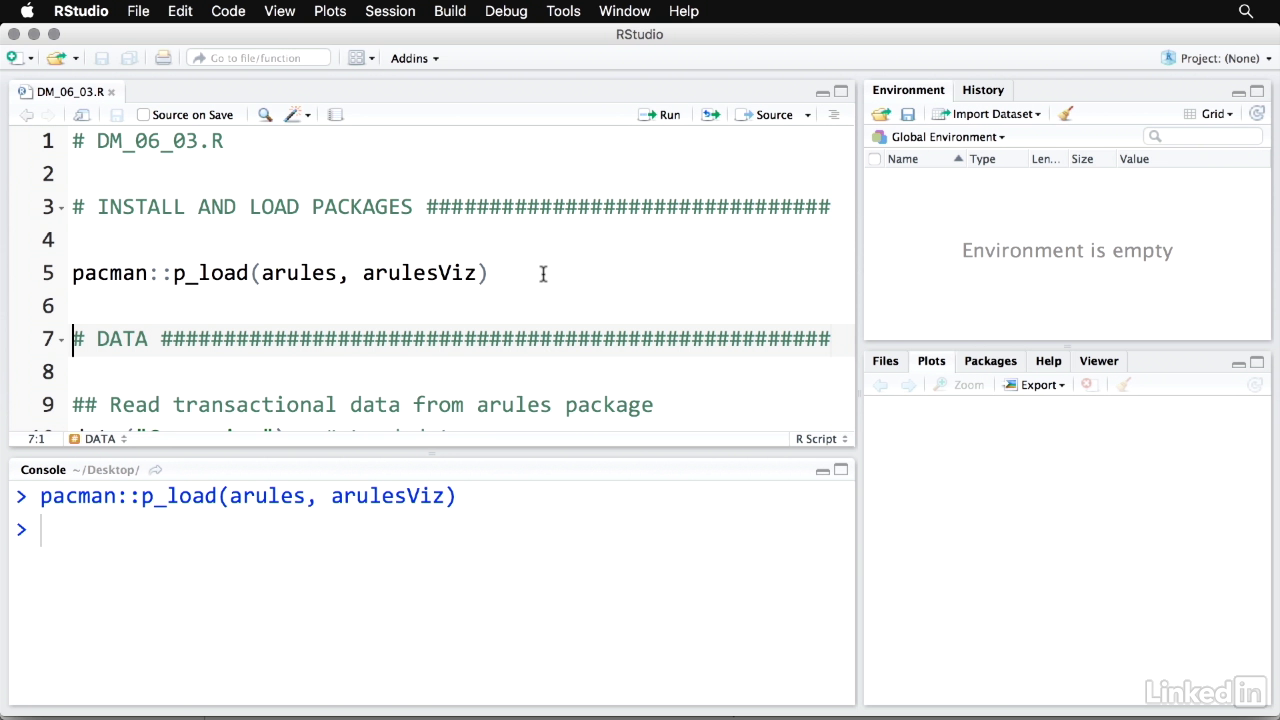Click the re-run previous code icon
The height and width of the screenshot is (720, 1280).
[711, 115]
